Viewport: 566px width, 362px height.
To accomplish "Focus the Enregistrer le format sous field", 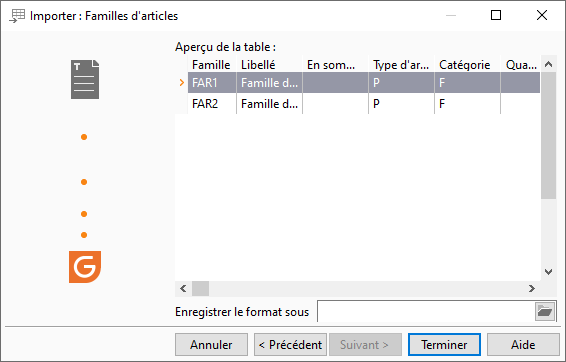I will coord(426,311).
